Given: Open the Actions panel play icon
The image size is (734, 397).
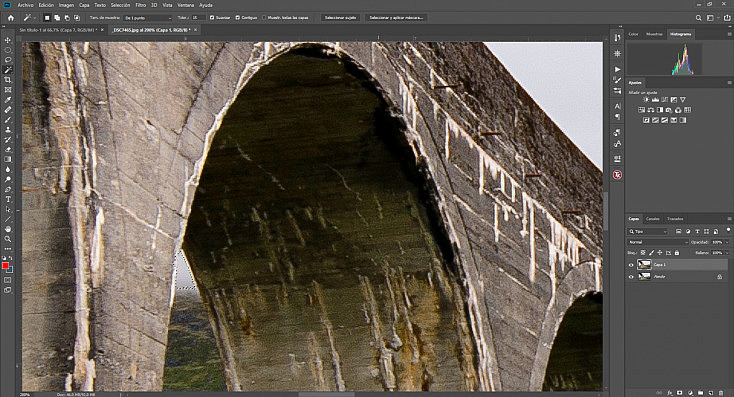Looking at the screenshot, I should coord(617,69).
